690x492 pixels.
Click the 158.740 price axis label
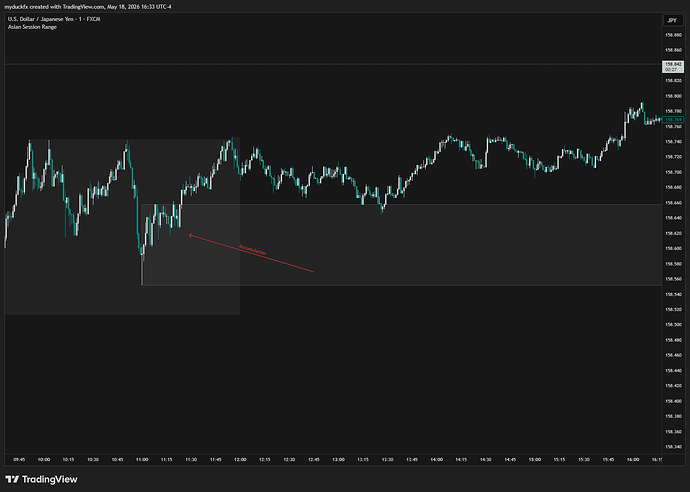tap(673, 142)
